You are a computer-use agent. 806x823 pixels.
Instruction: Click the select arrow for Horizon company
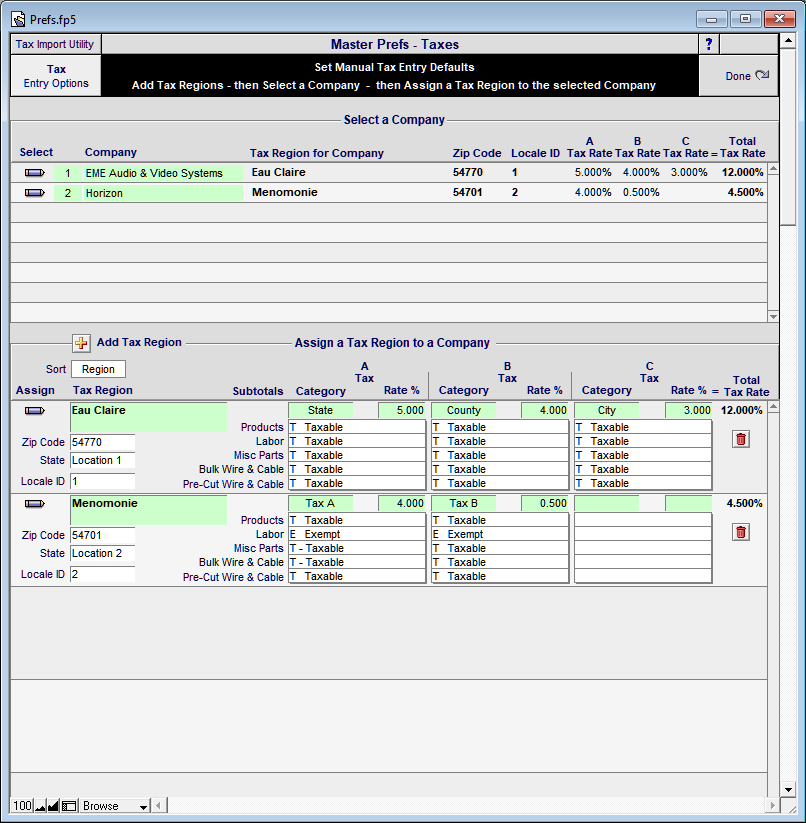[x=35, y=193]
